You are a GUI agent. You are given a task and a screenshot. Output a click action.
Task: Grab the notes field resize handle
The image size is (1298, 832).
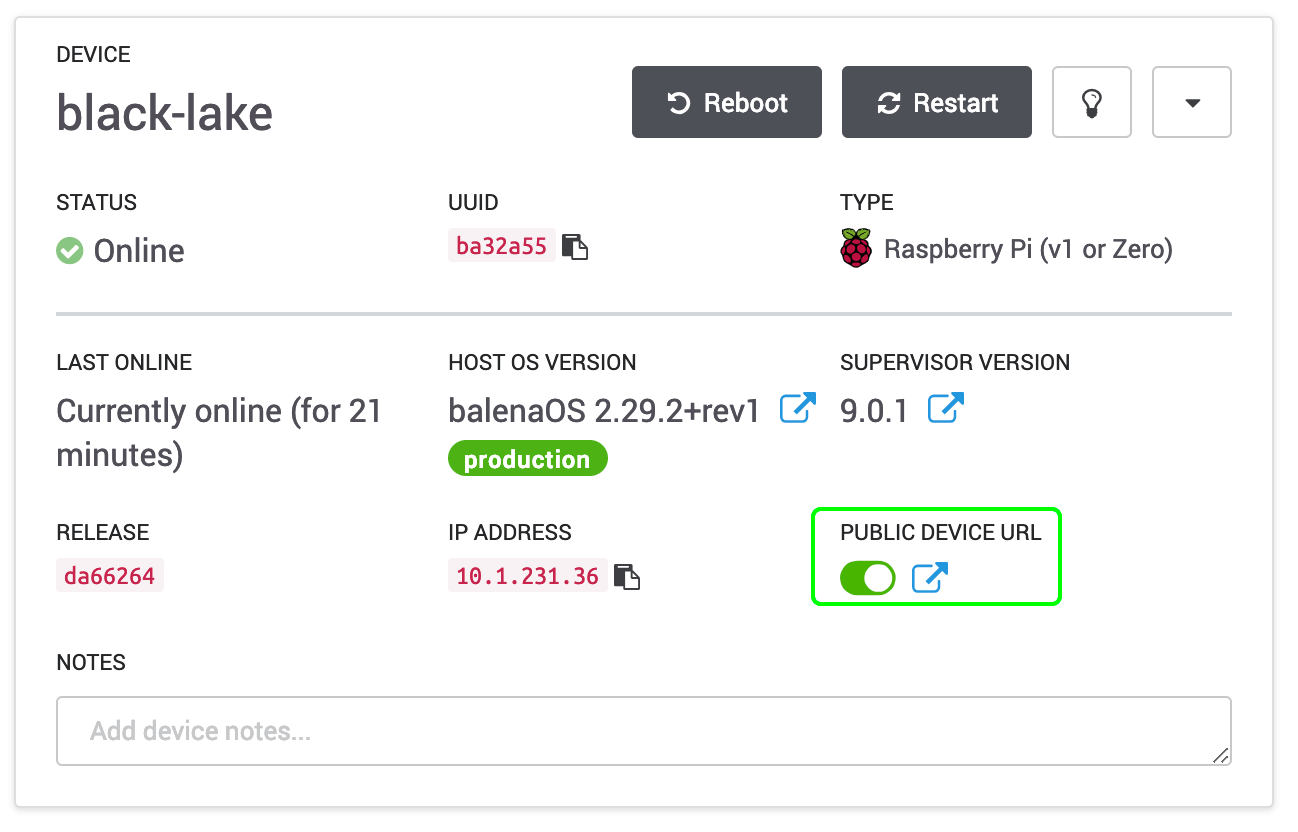1220,756
